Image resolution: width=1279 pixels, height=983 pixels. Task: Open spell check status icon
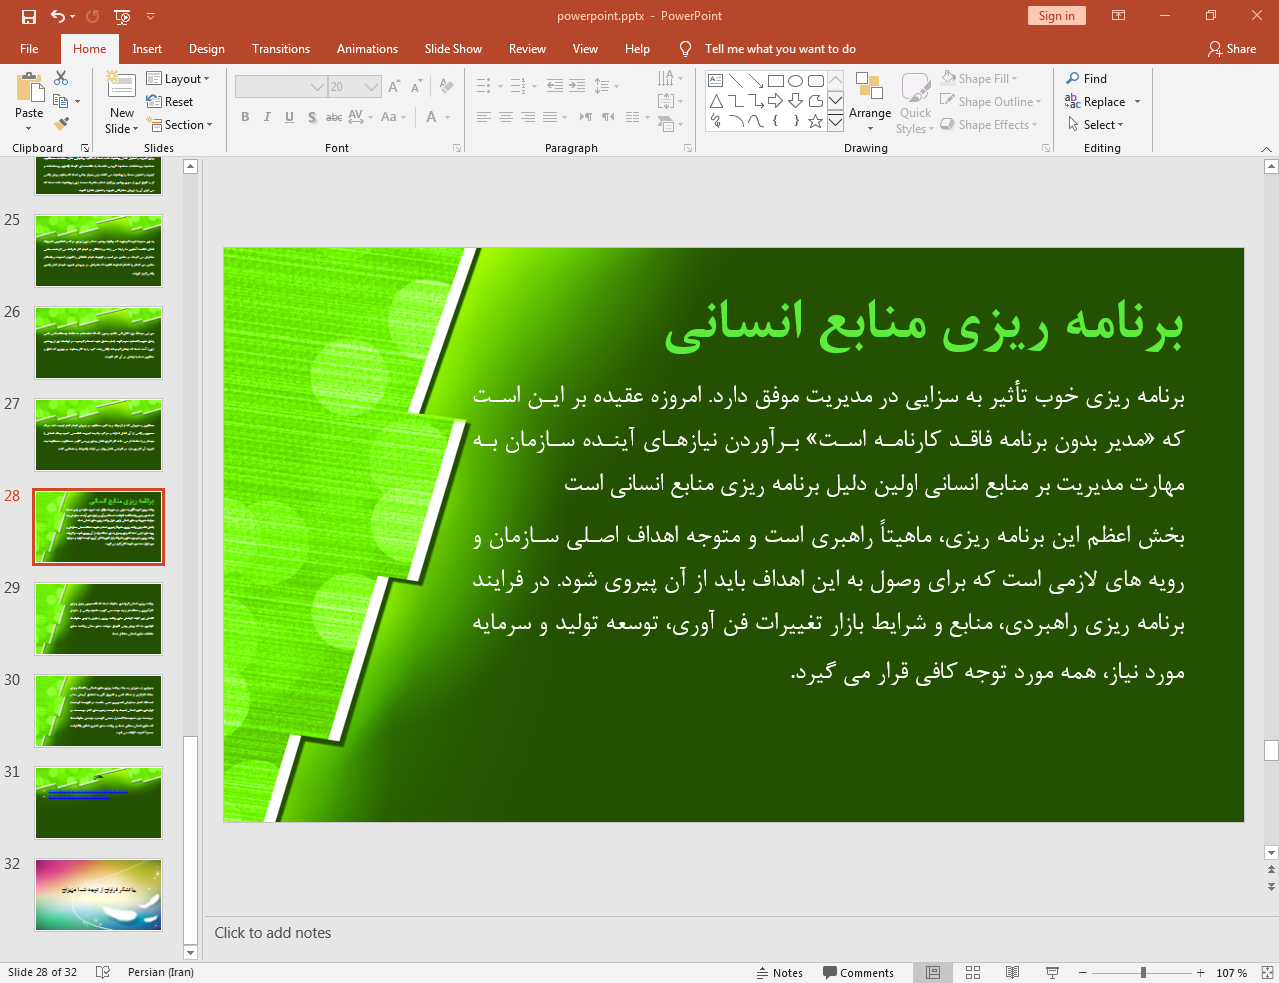103,972
